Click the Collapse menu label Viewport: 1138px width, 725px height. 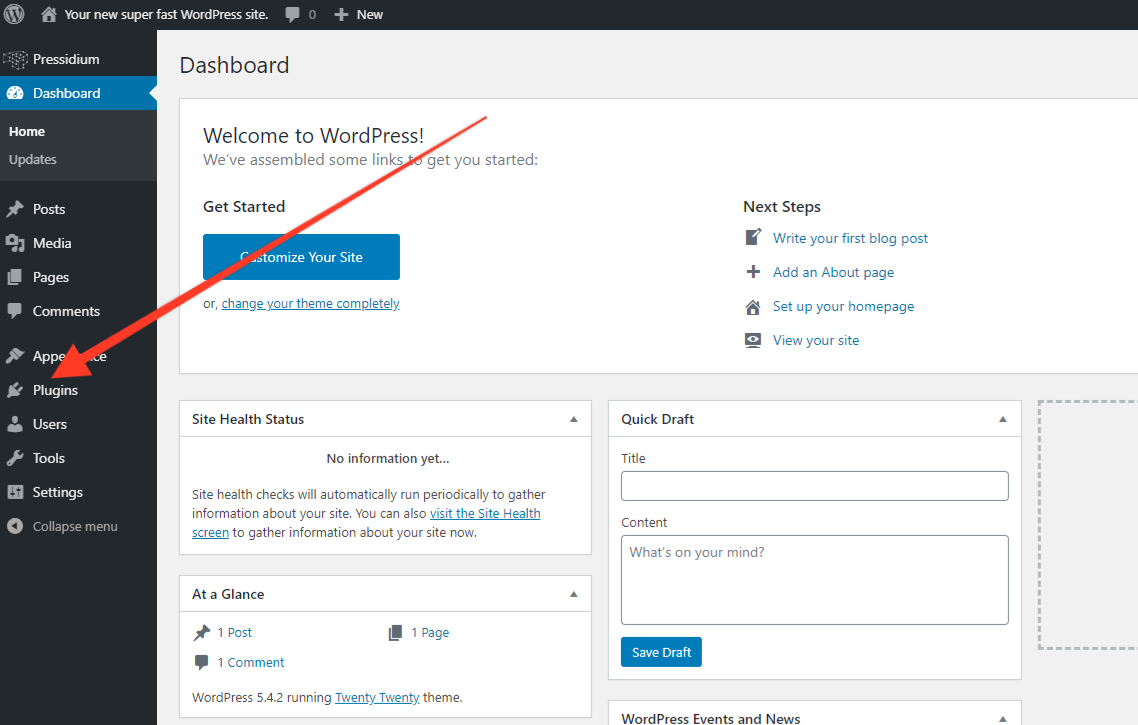point(75,527)
